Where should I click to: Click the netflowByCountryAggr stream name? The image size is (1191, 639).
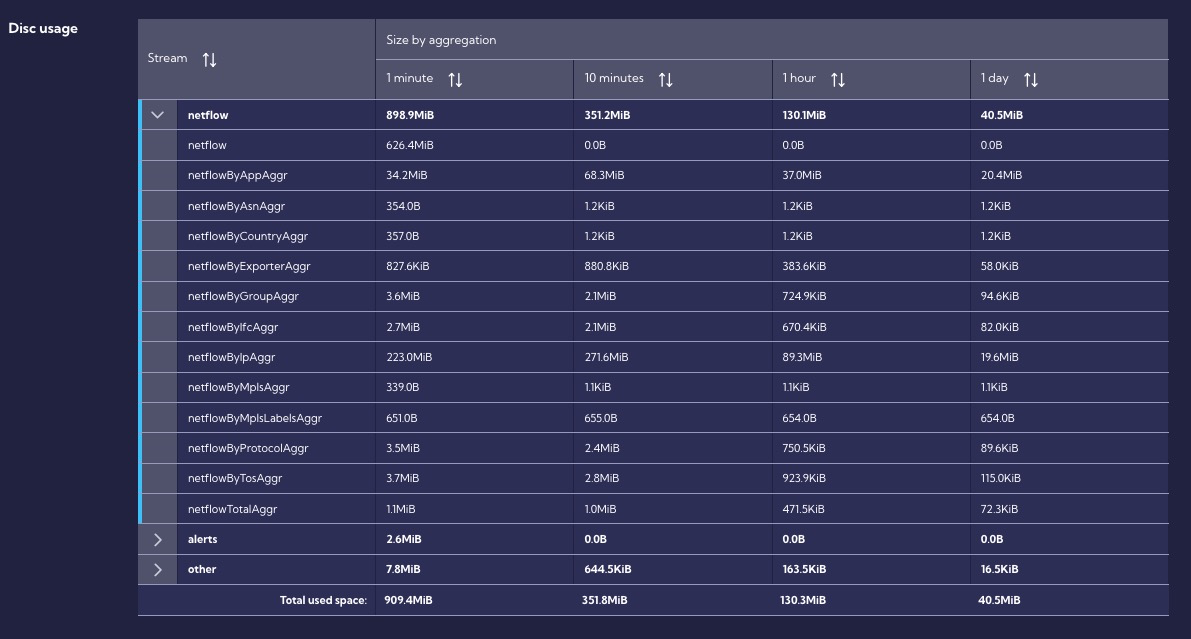click(248, 236)
